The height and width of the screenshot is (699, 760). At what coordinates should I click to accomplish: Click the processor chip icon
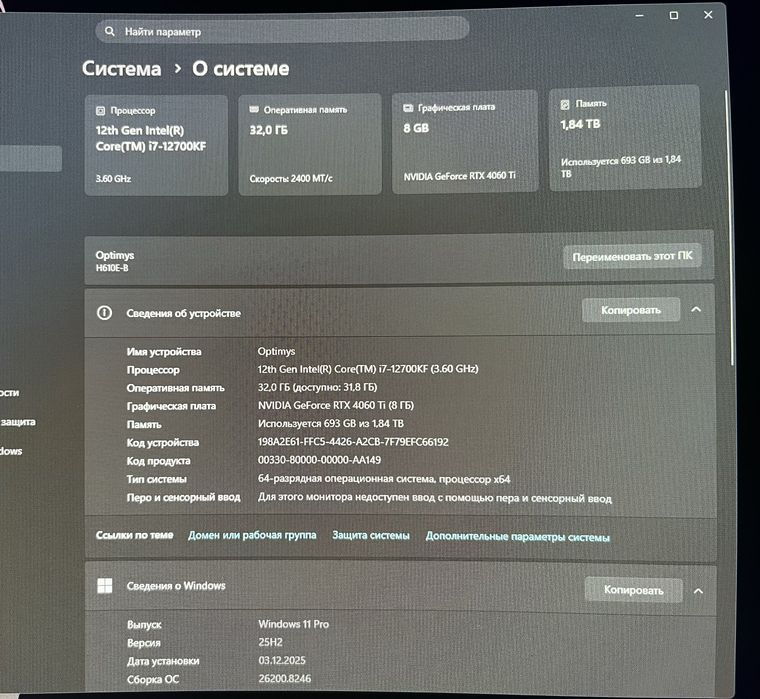click(x=100, y=111)
